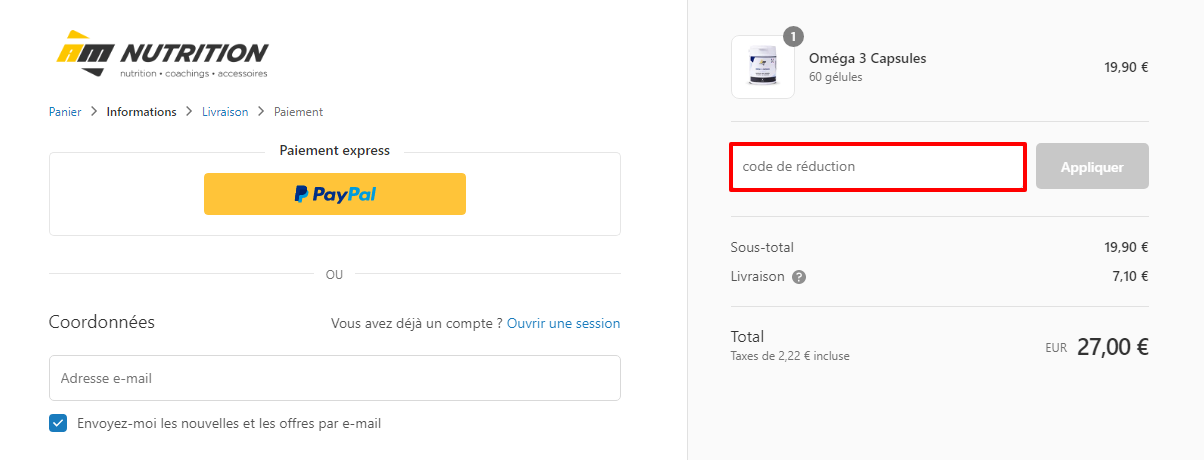
Task: Uncheck the email news and offers checkbox
Action: [58, 423]
